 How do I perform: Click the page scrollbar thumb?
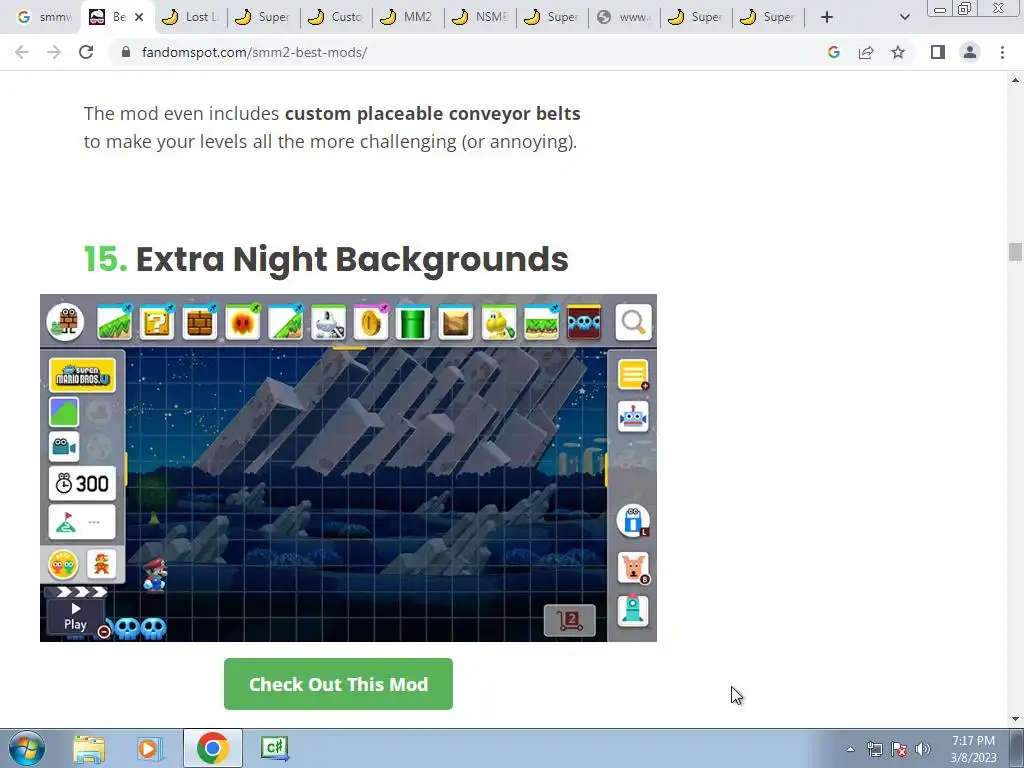(1015, 251)
